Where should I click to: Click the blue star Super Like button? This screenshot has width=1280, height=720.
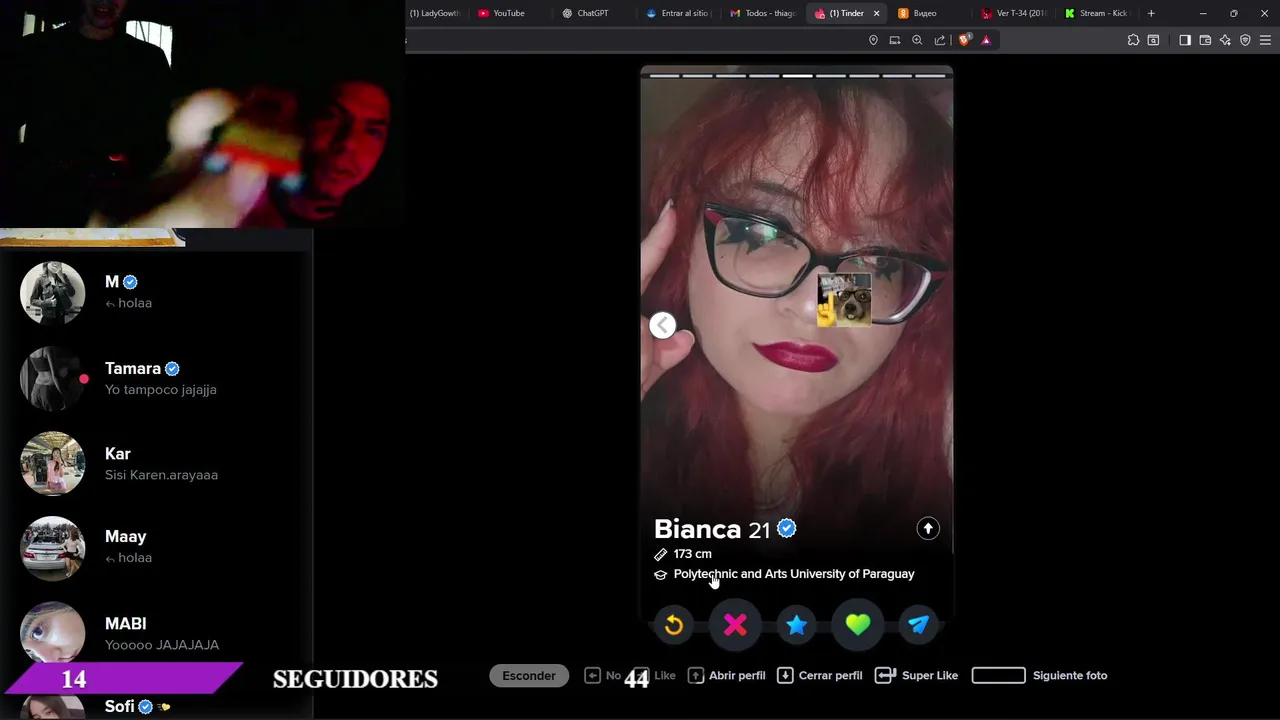(796, 625)
